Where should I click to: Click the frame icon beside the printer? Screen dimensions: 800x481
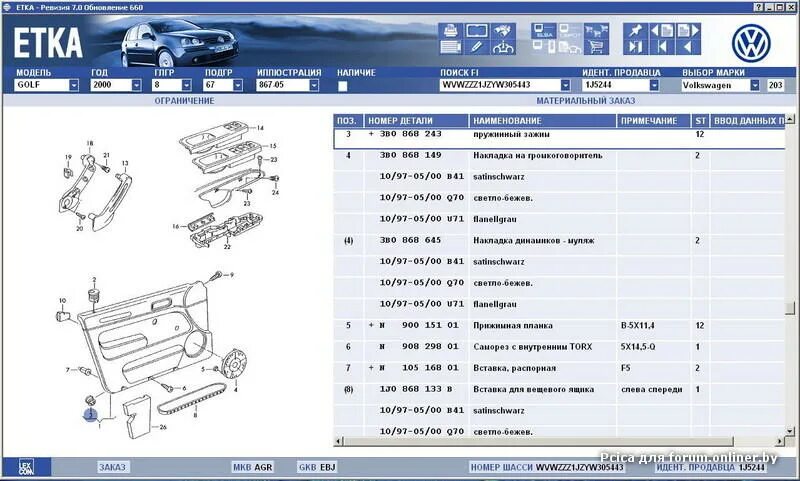click(x=476, y=31)
